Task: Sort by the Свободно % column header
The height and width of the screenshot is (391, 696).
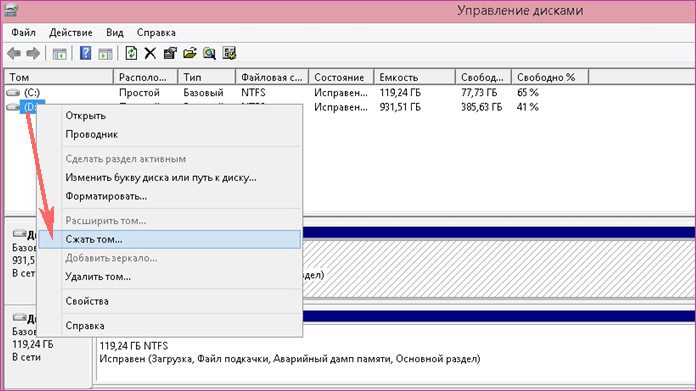Action: click(x=550, y=77)
